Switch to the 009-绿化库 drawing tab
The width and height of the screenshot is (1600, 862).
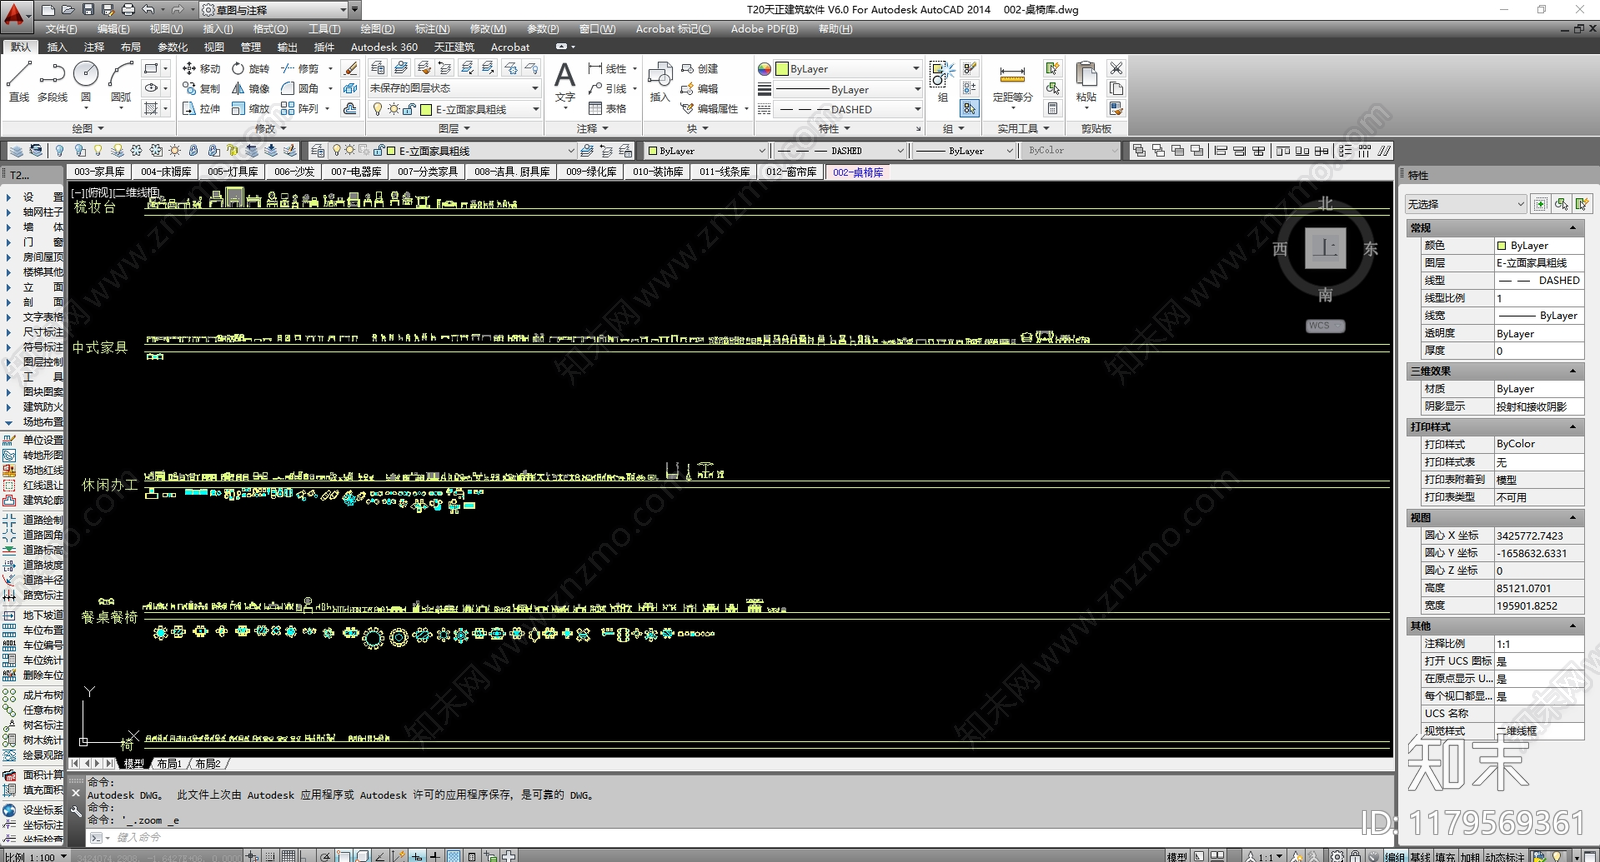pyautogui.click(x=591, y=172)
